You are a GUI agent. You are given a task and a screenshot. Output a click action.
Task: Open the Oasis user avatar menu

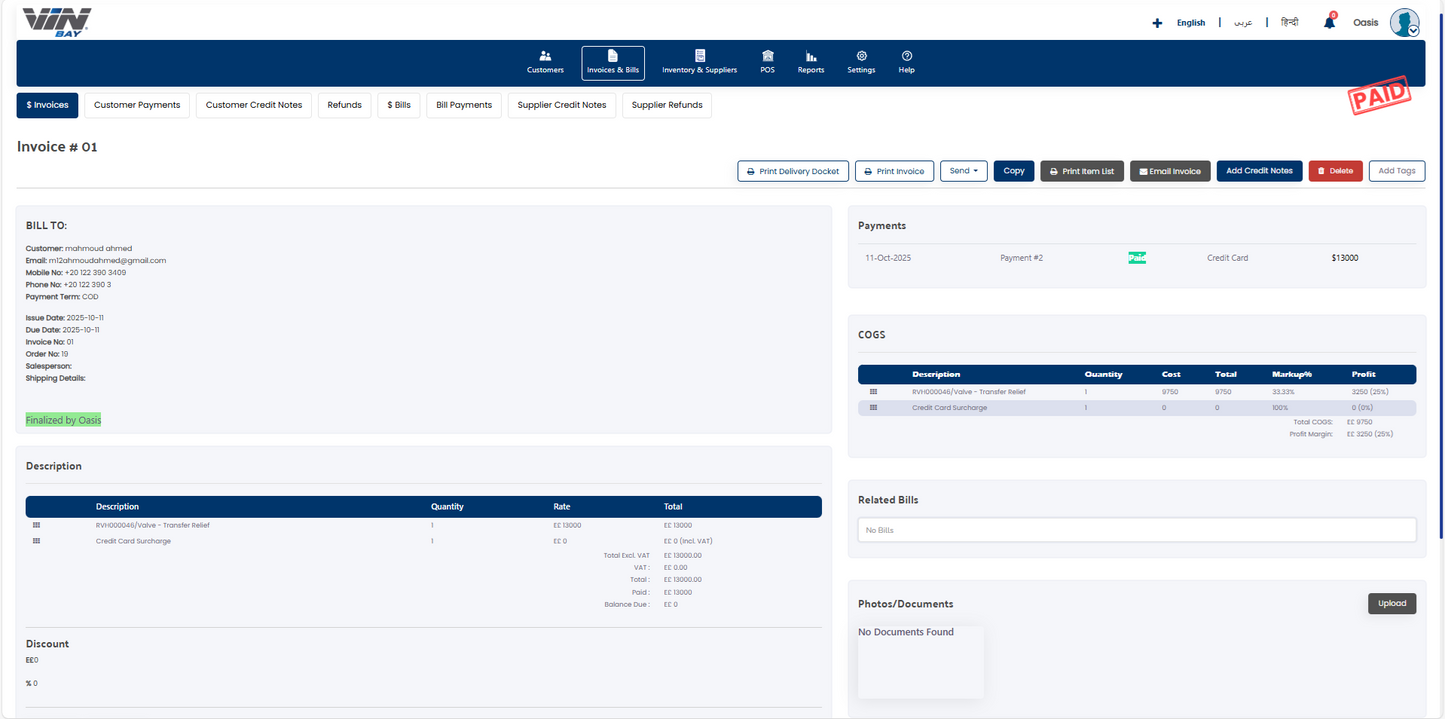(1404, 23)
